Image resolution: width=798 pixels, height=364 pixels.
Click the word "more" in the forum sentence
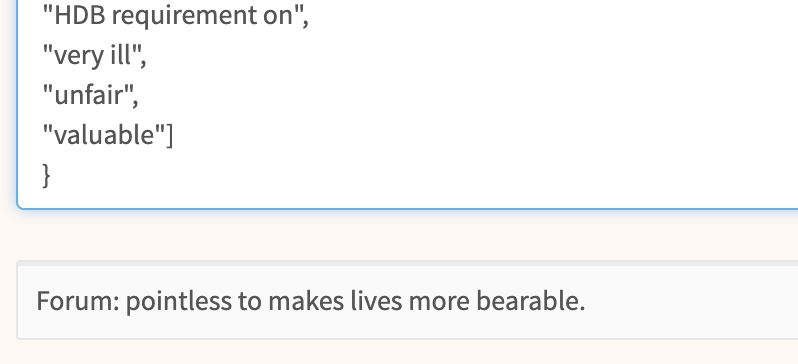pyautogui.click(x=439, y=301)
